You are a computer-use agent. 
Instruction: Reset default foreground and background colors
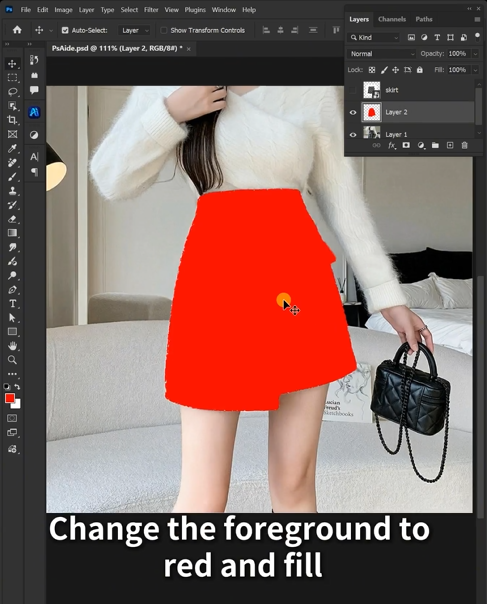(x=7, y=386)
